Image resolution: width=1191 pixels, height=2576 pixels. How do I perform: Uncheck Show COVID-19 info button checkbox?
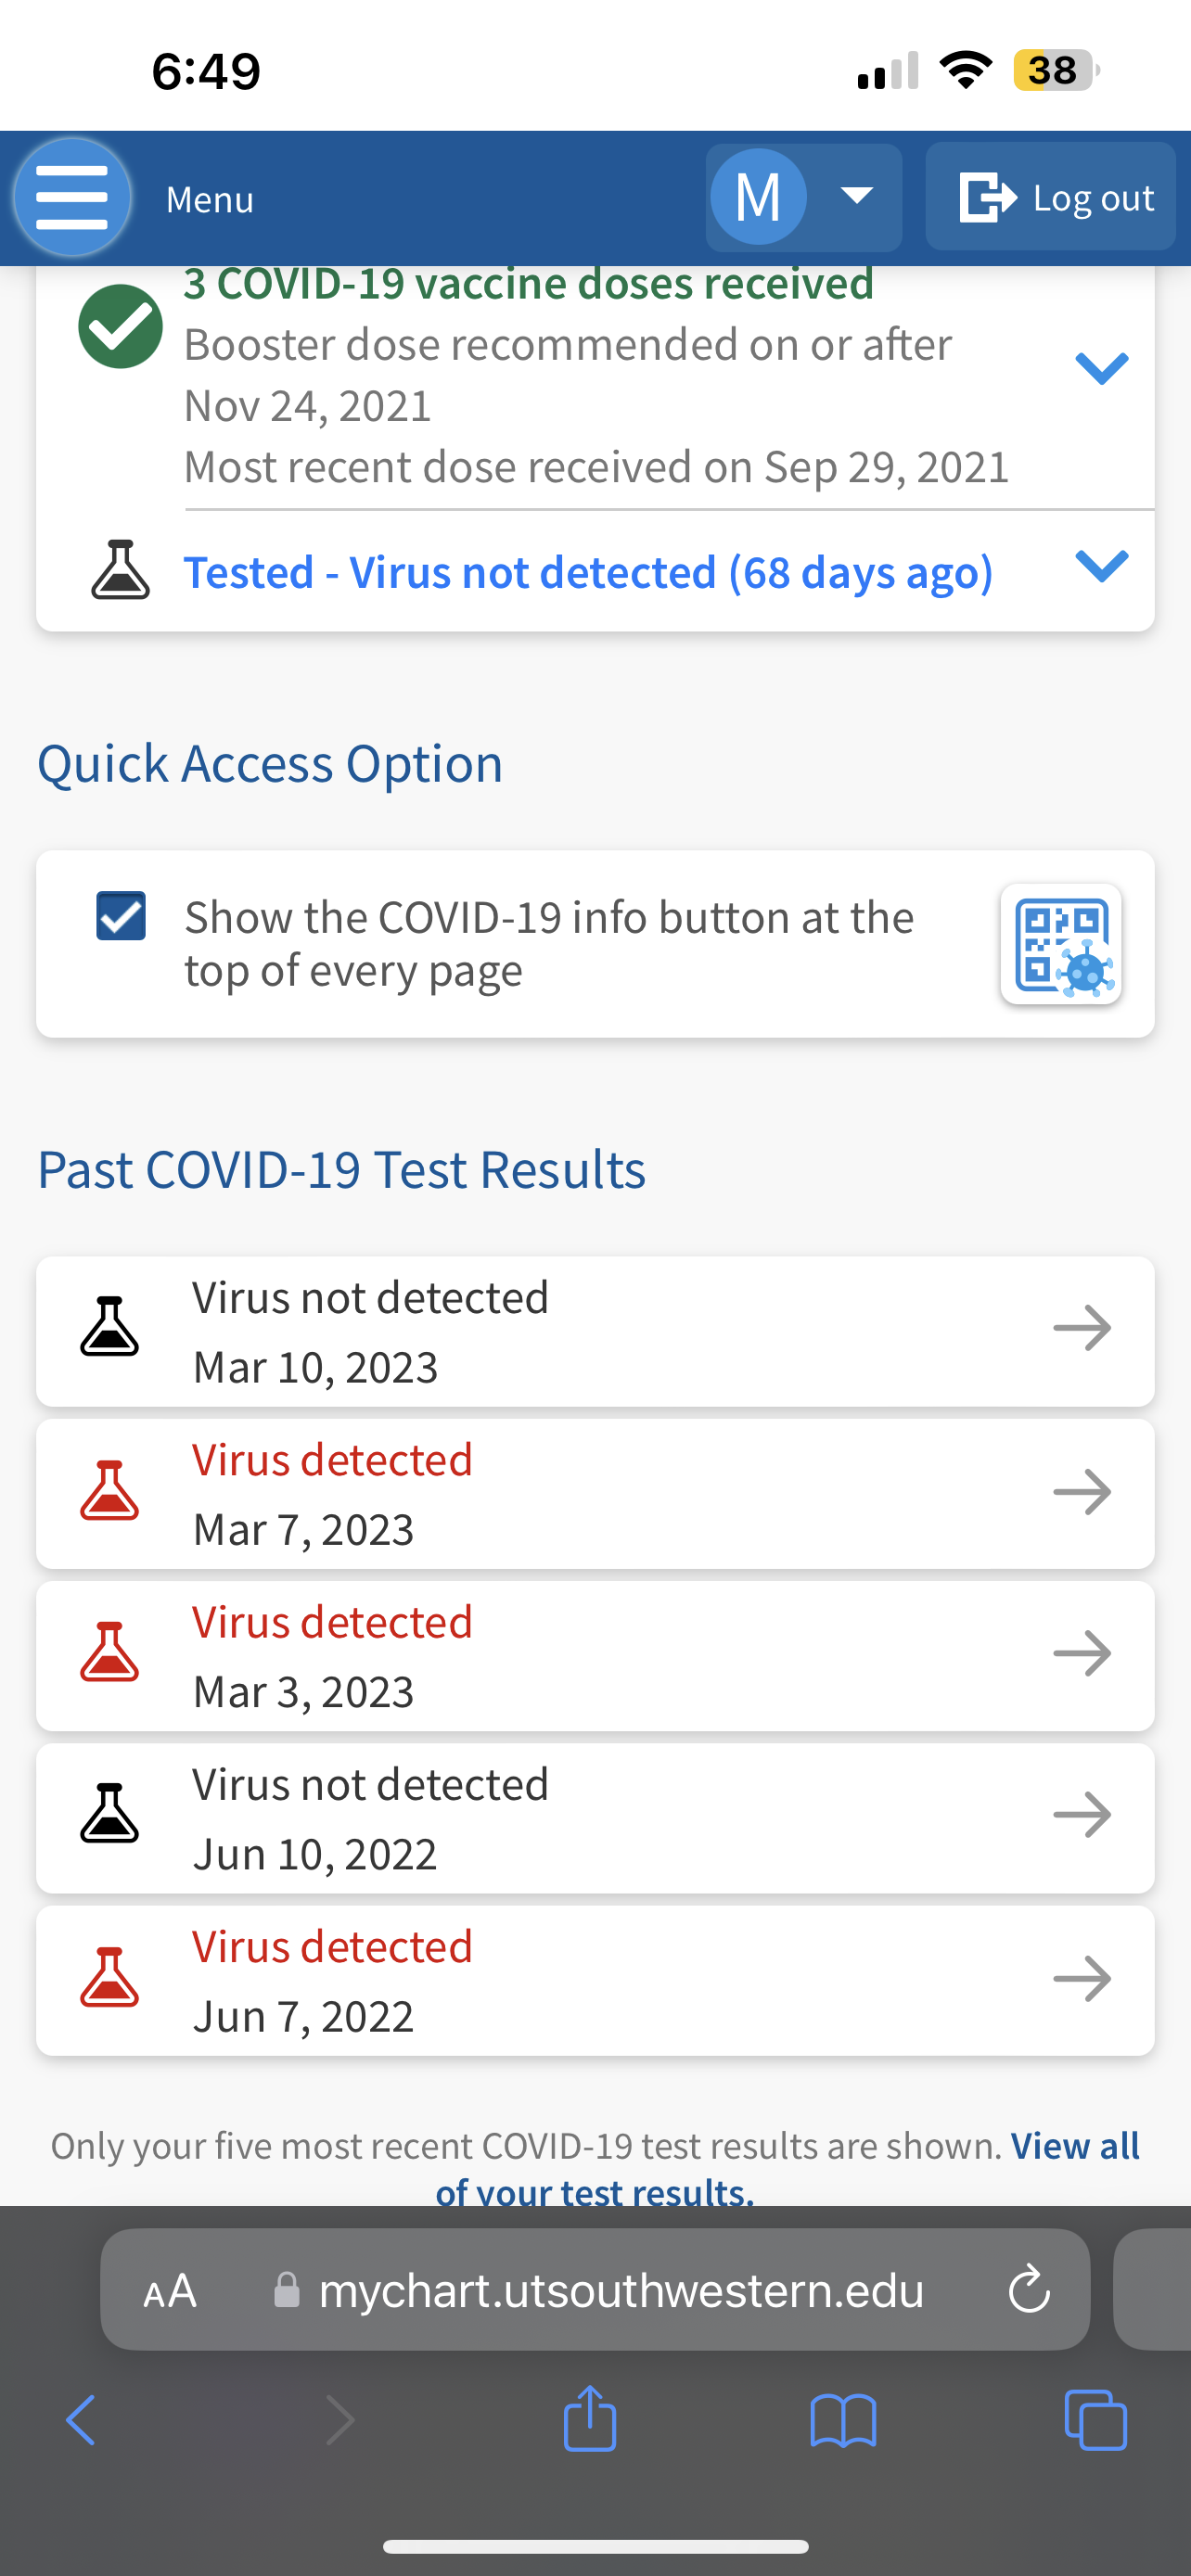(x=121, y=916)
